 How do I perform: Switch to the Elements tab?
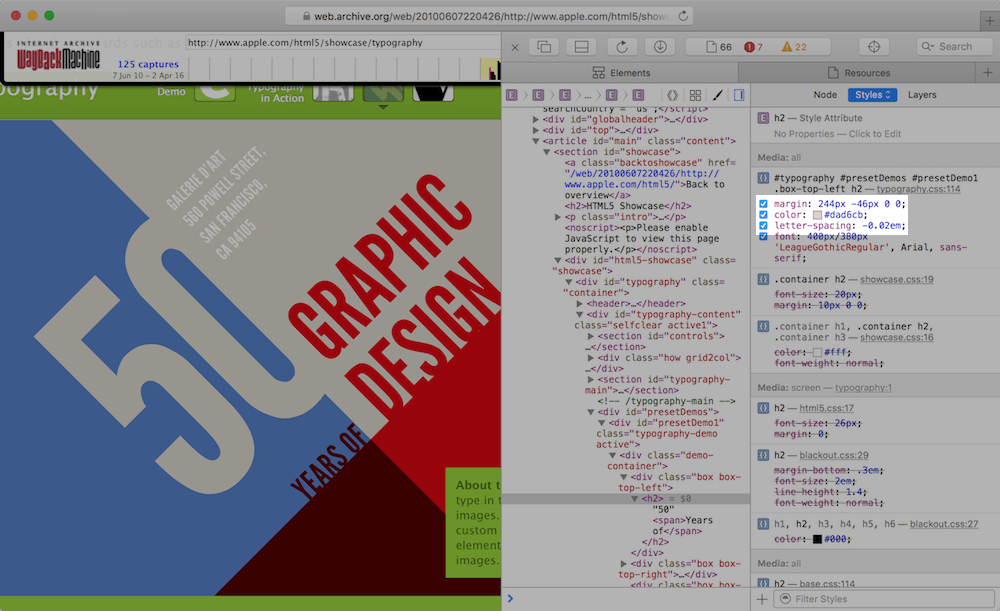tap(621, 73)
